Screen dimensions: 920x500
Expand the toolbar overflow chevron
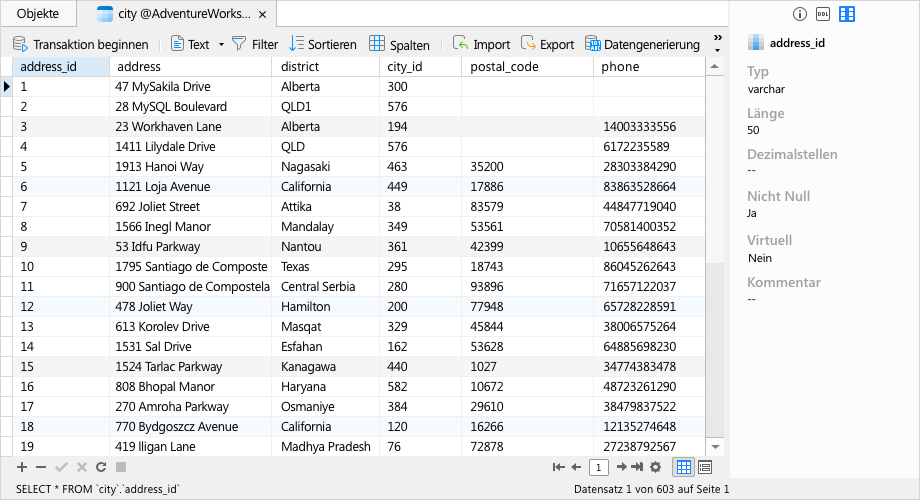click(x=717, y=44)
